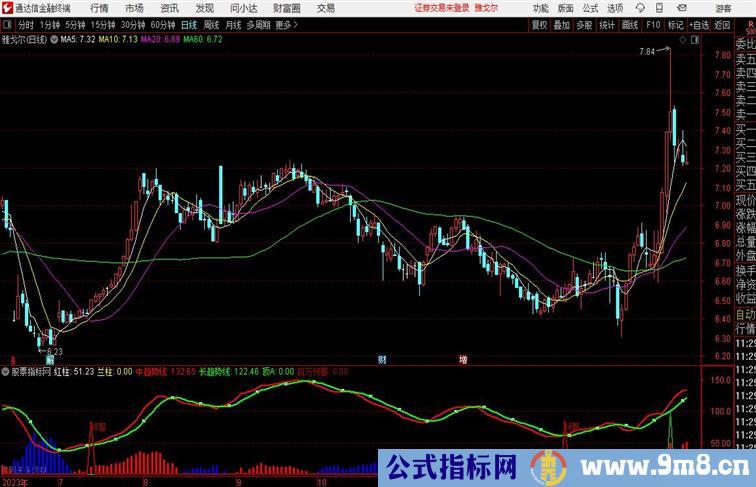Screen dimensions: 756x487
Task: Expand the 更多 periods list
Action: coord(286,25)
